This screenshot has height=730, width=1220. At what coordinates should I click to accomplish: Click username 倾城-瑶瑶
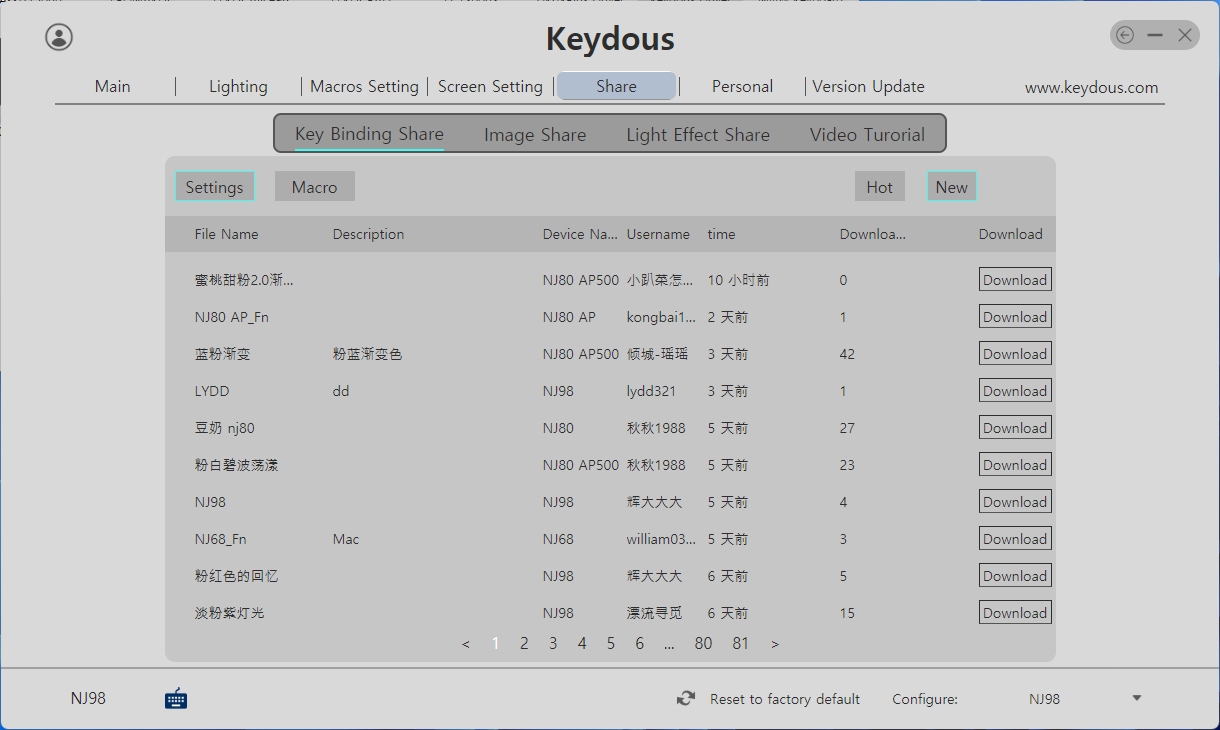(657, 354)
